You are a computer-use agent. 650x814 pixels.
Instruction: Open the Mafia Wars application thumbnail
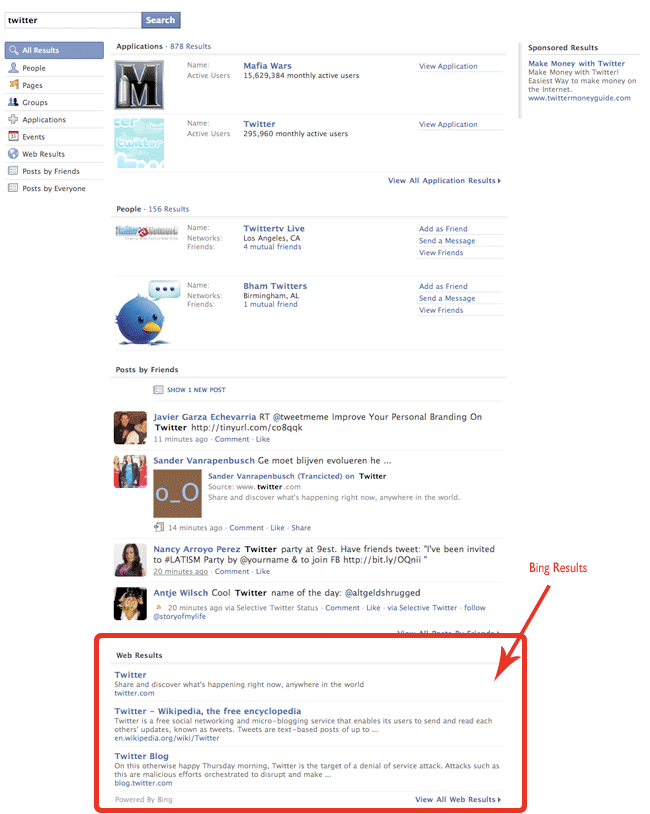(x=139, y=85)
